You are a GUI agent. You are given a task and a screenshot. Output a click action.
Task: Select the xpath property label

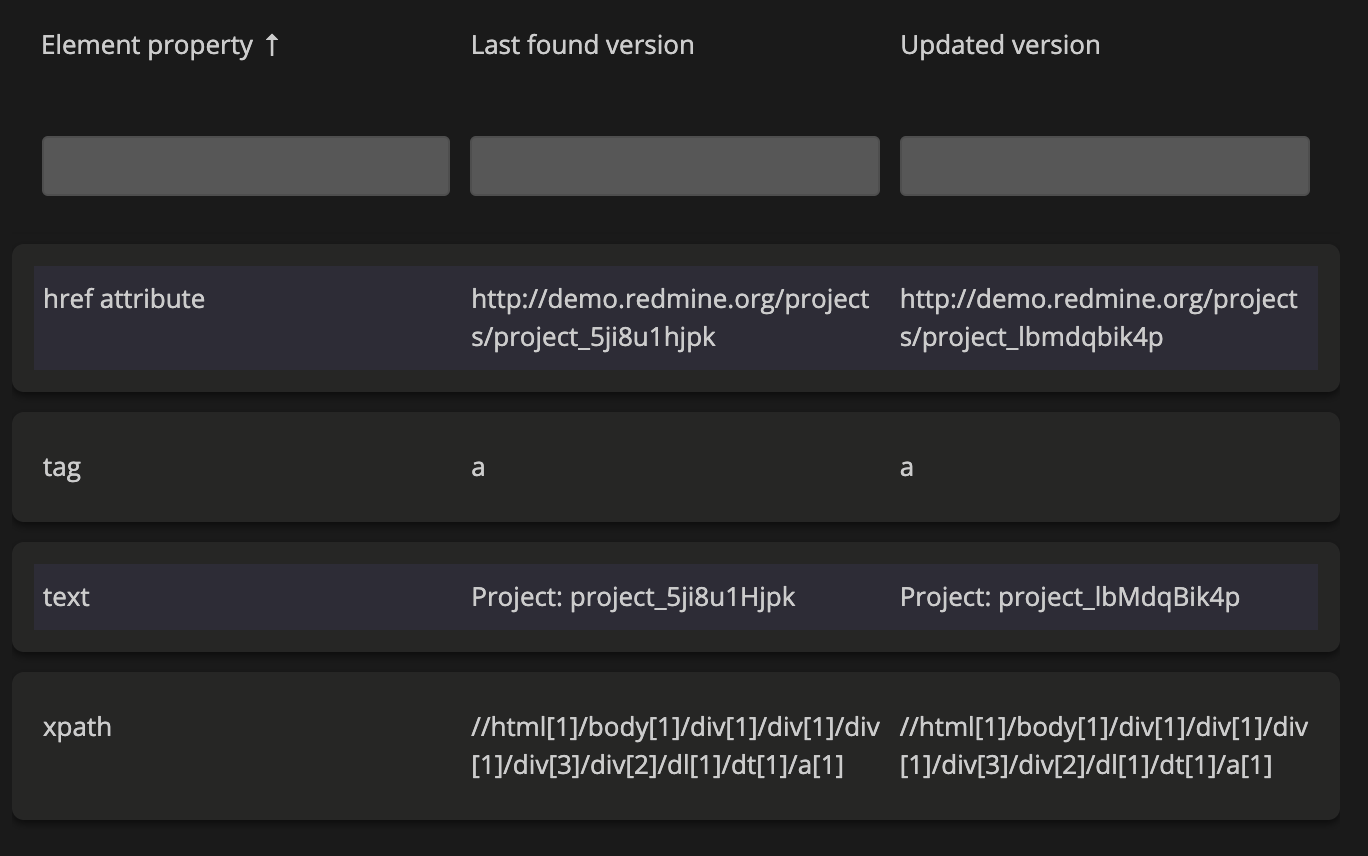pyautogui.click(x=77, y=727)
